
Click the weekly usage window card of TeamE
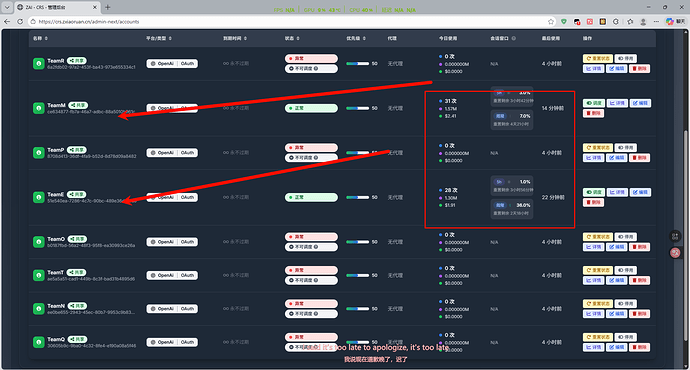tap(512, 209)
